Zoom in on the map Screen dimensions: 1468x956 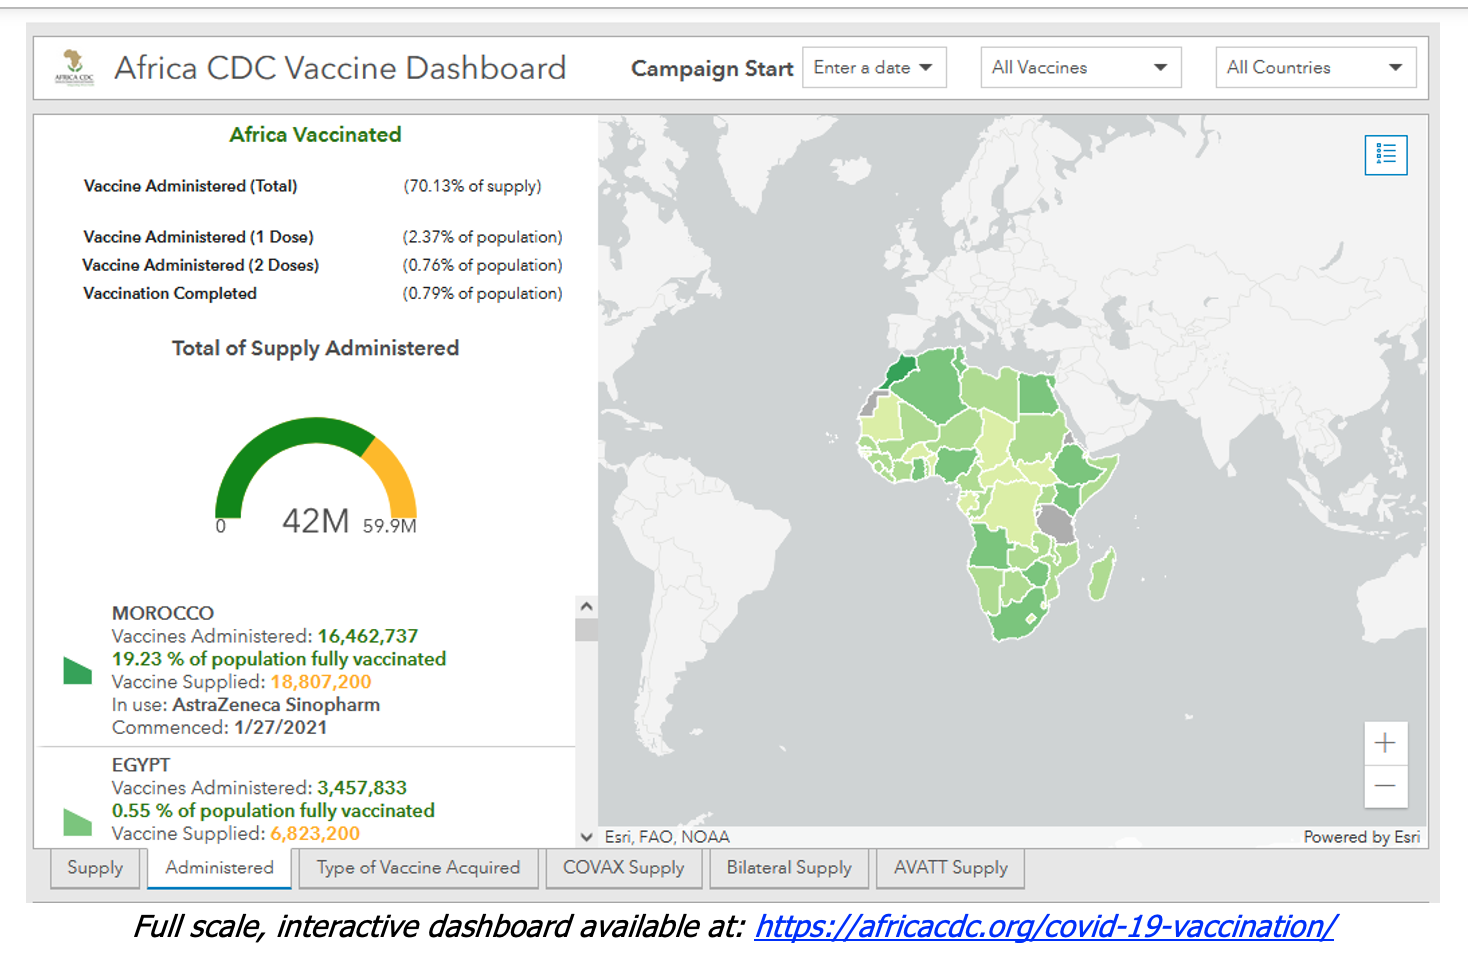click(x=1385, y=743)
